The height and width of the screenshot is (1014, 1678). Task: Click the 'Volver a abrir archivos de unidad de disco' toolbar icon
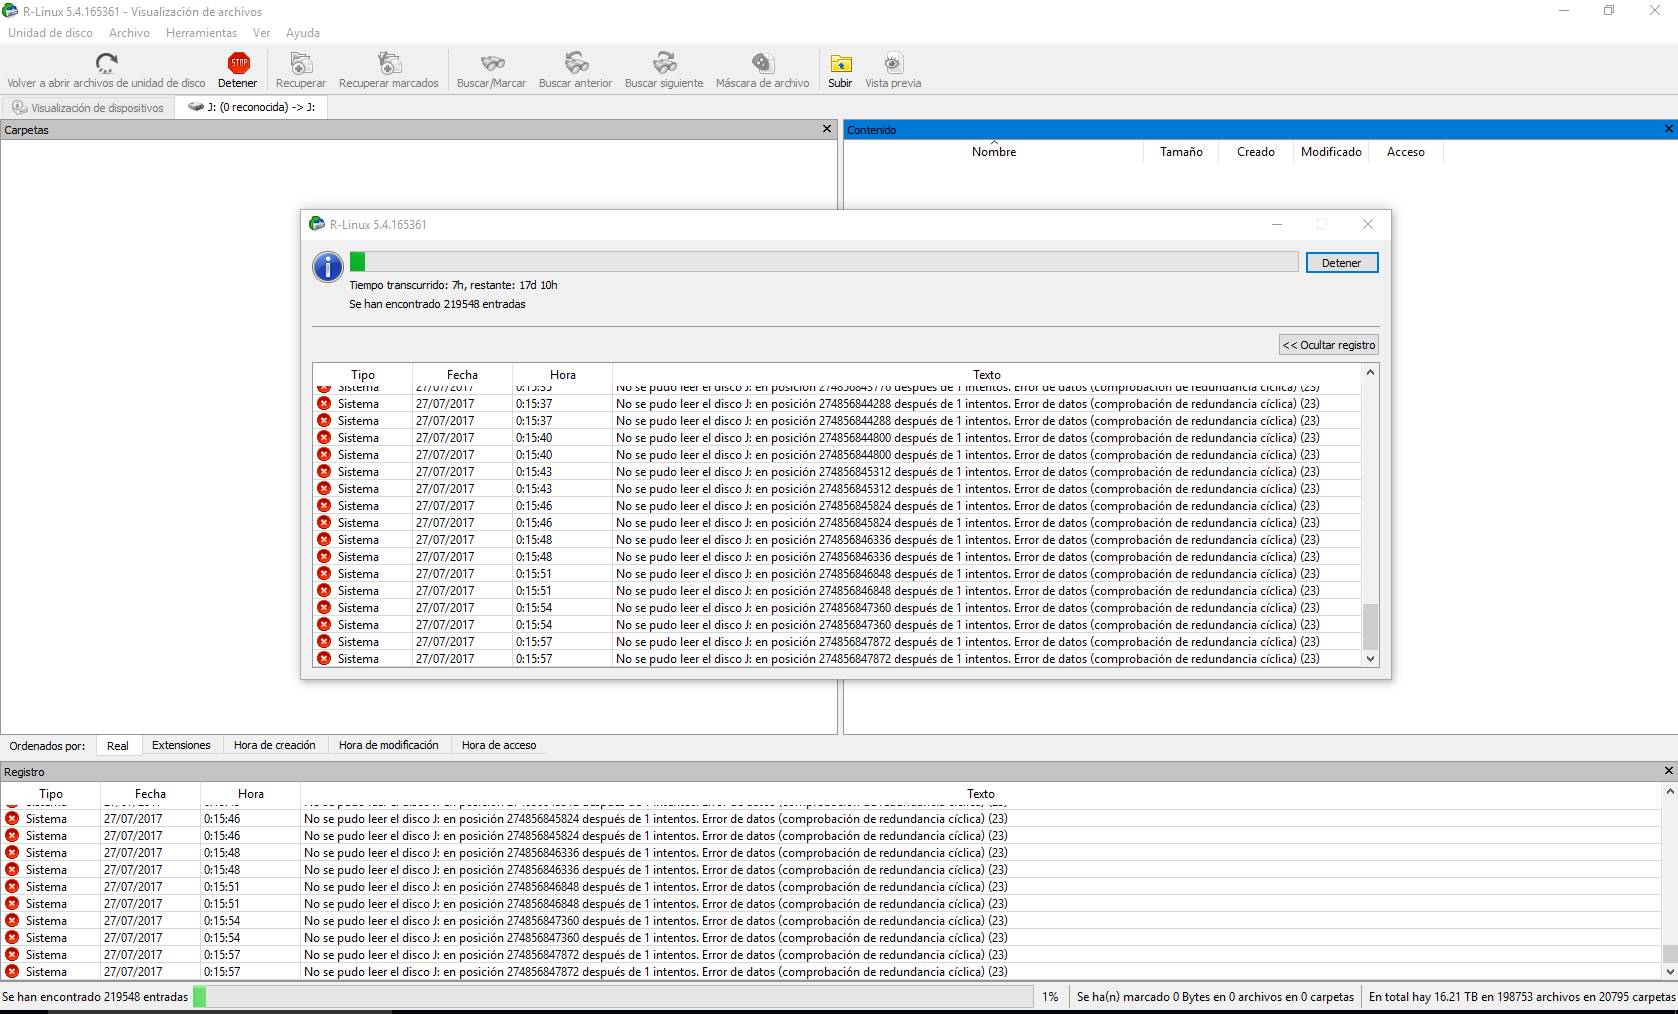point(106,64)
